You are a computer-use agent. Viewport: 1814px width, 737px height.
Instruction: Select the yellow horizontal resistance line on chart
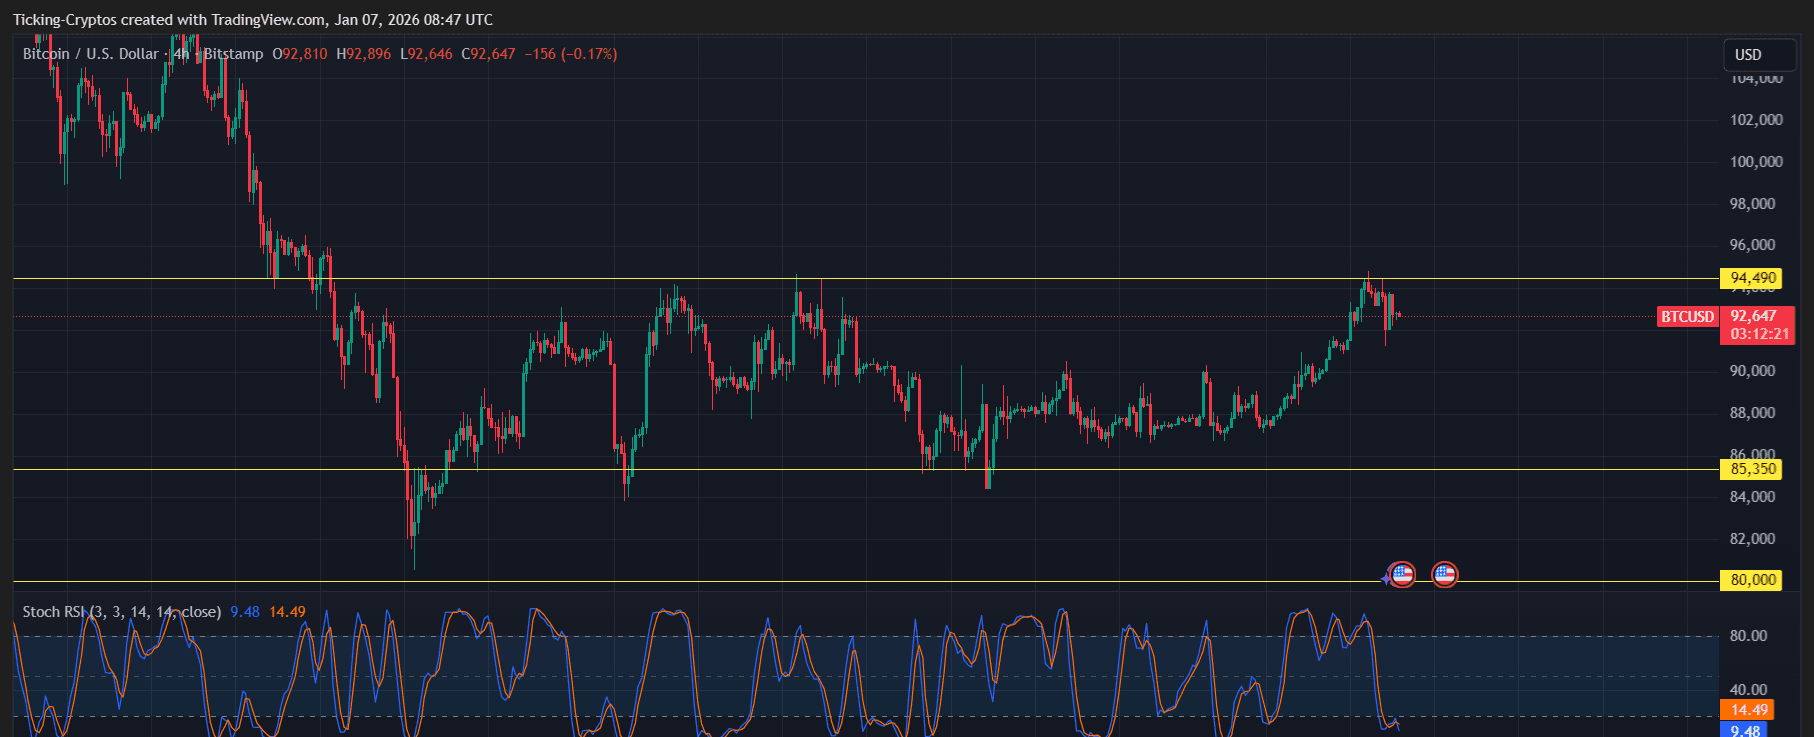(x=866, y=278)
